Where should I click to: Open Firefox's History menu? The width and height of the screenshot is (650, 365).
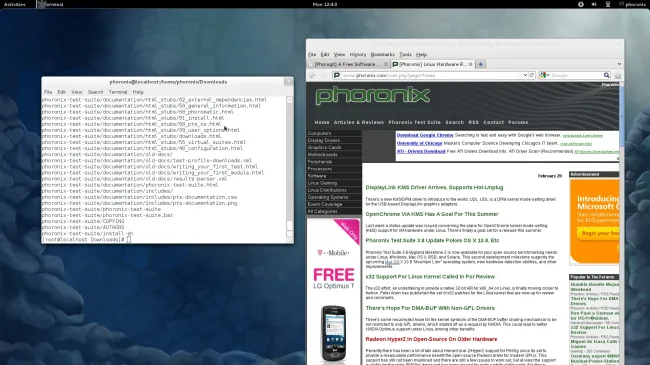(x=358, y=54)
